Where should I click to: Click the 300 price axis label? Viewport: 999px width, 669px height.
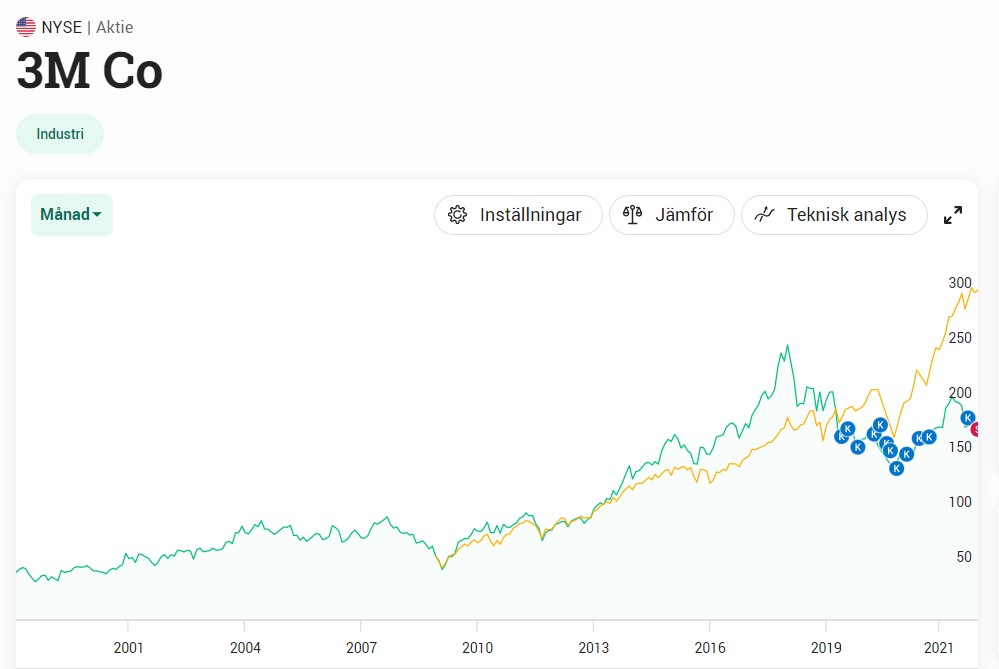click(959, 282)
